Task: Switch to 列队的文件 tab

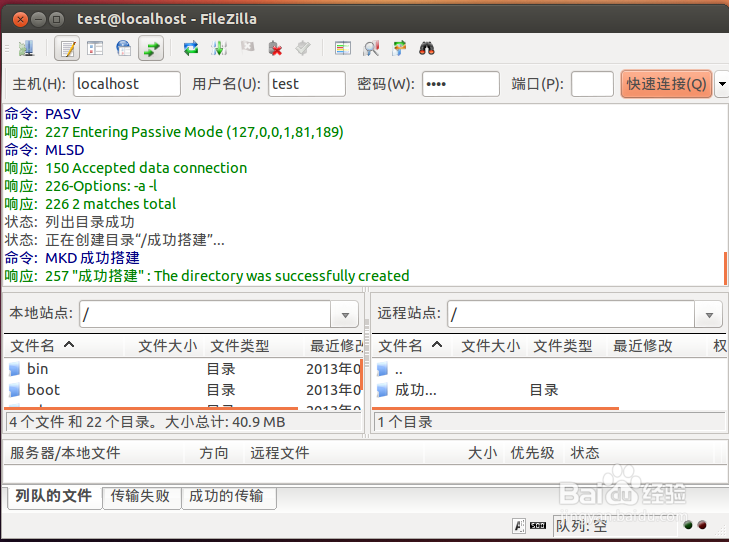Action: point(54,496)
